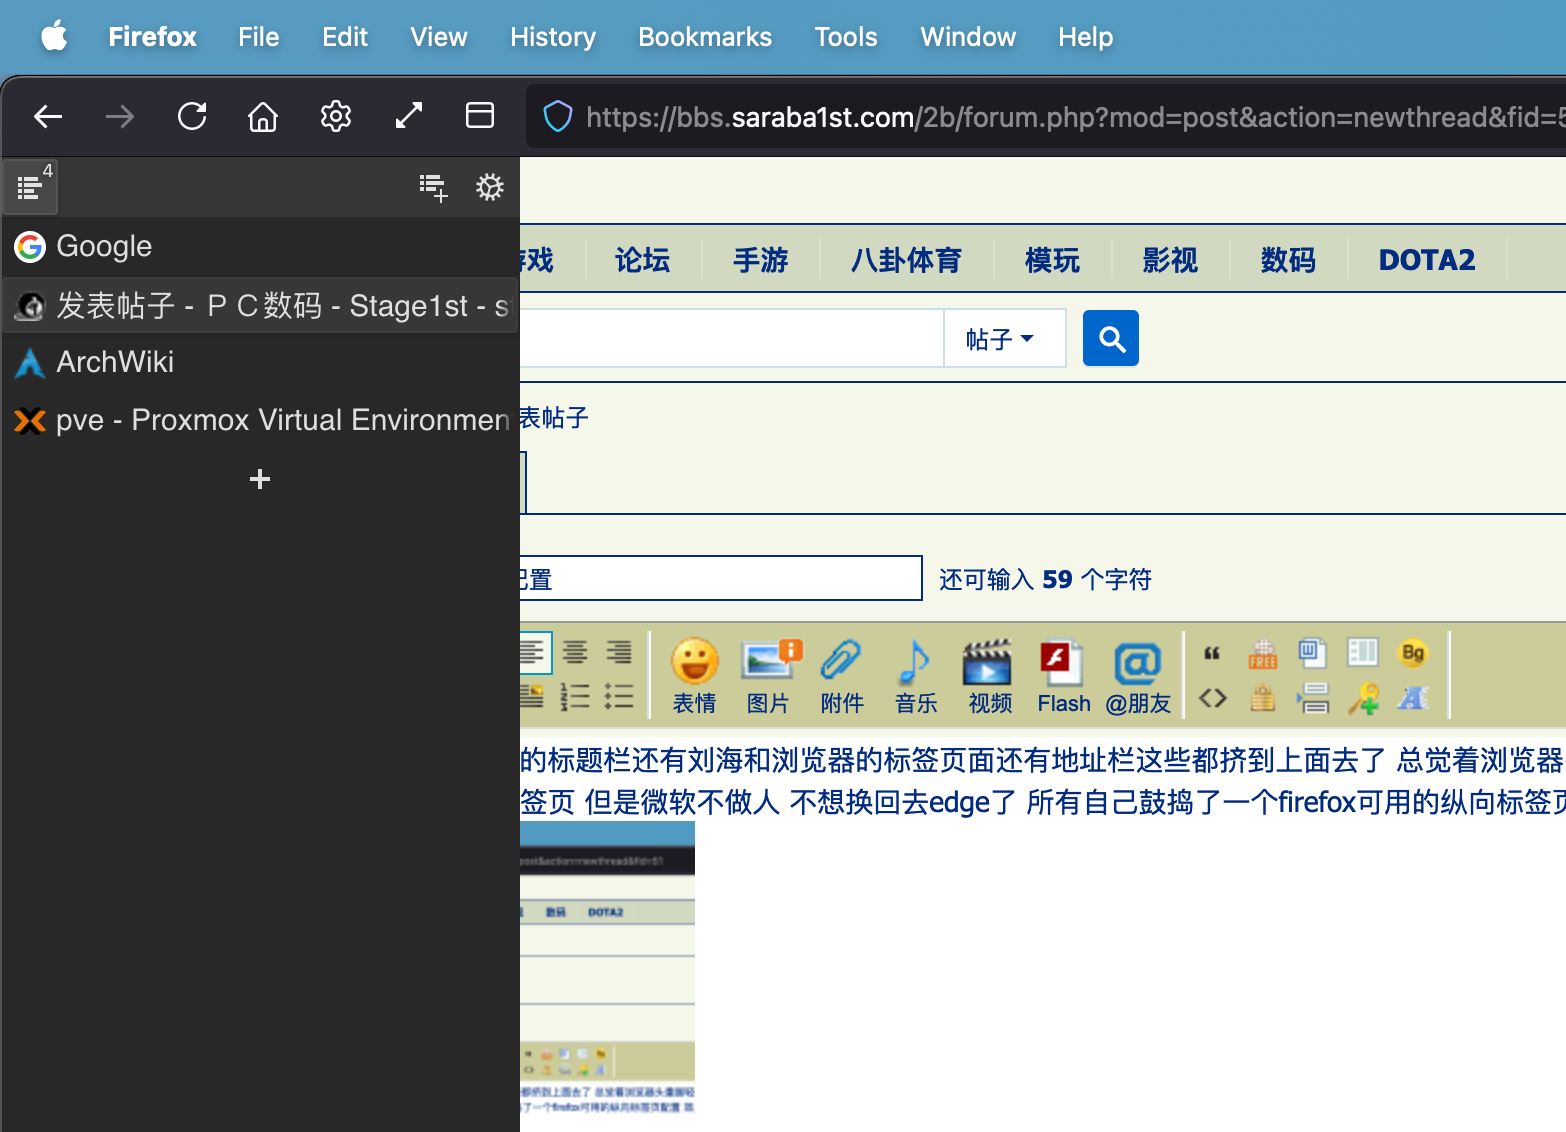Screen dimensions: 1566x1132
Task: Open the File menu
Action: [259, 37]
